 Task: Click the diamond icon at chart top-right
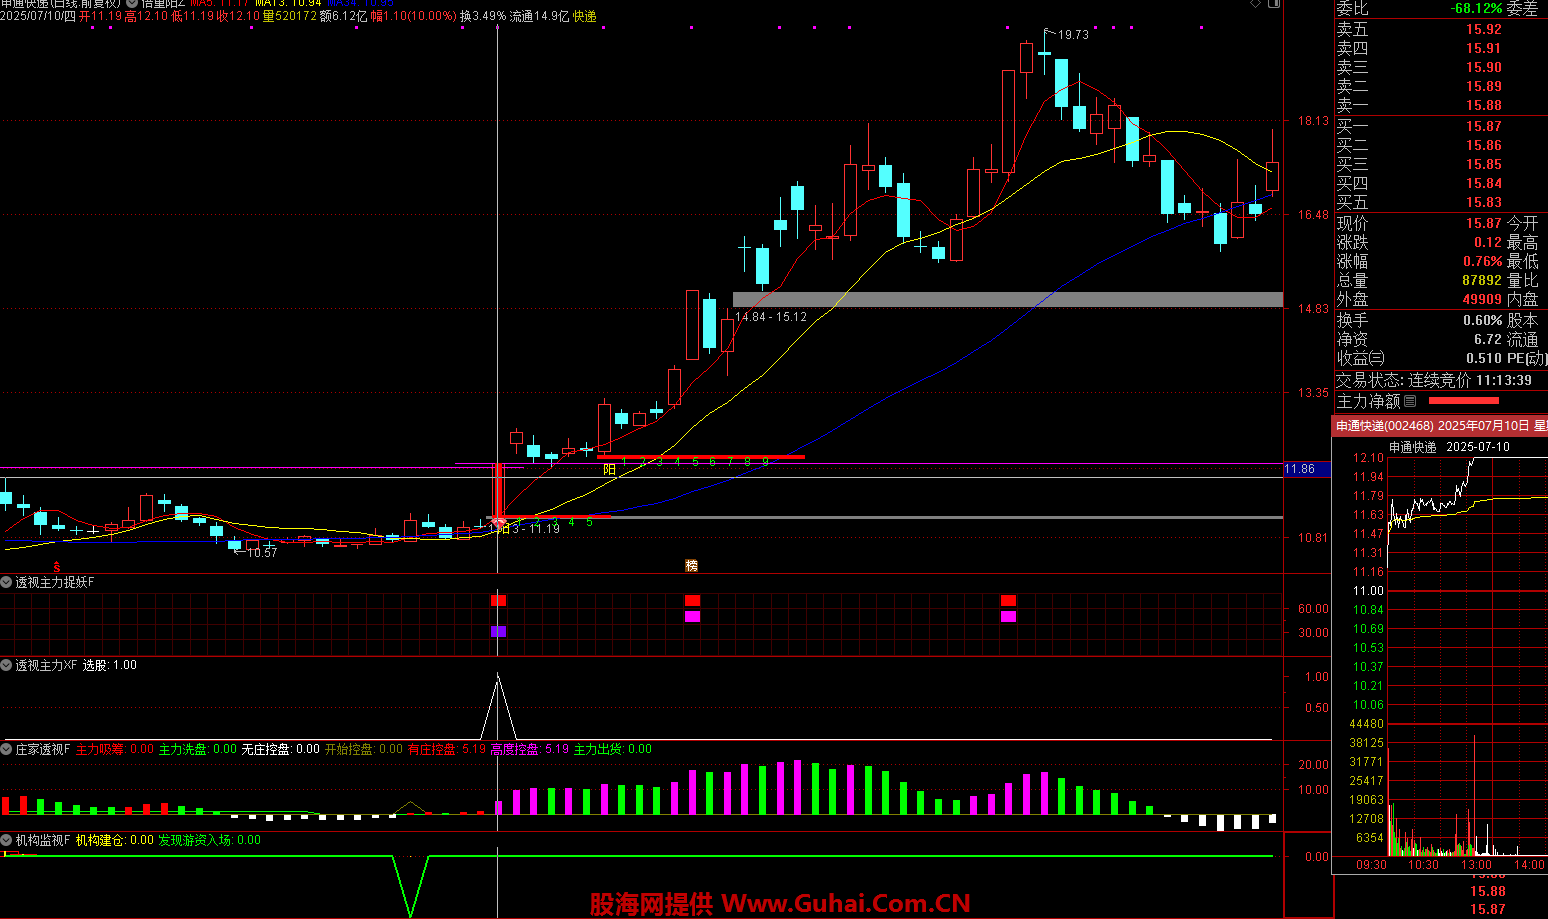point(1255,4)
